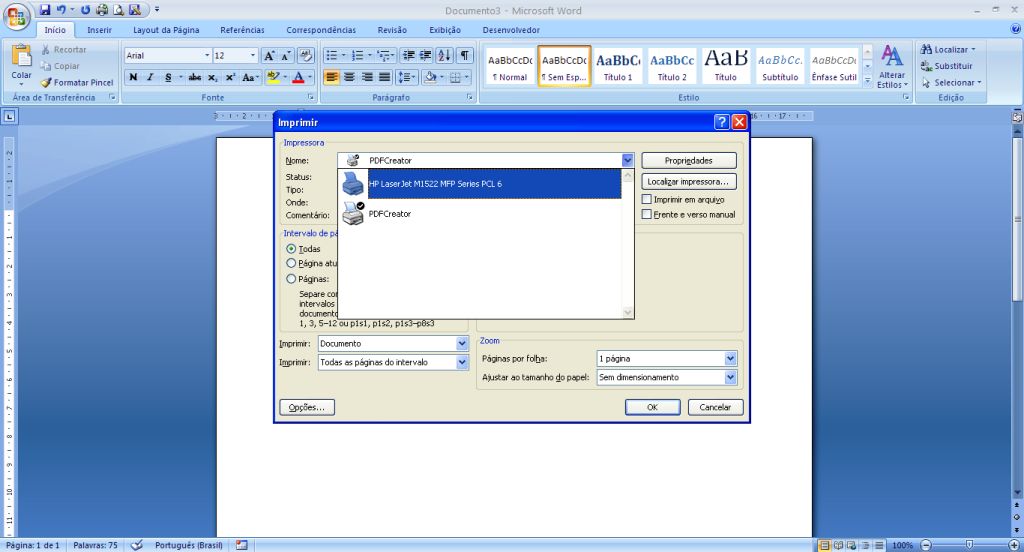Click the quick print icon in quick access toolbar
This screenshot has height=552, width=1024.
[102, 10]
